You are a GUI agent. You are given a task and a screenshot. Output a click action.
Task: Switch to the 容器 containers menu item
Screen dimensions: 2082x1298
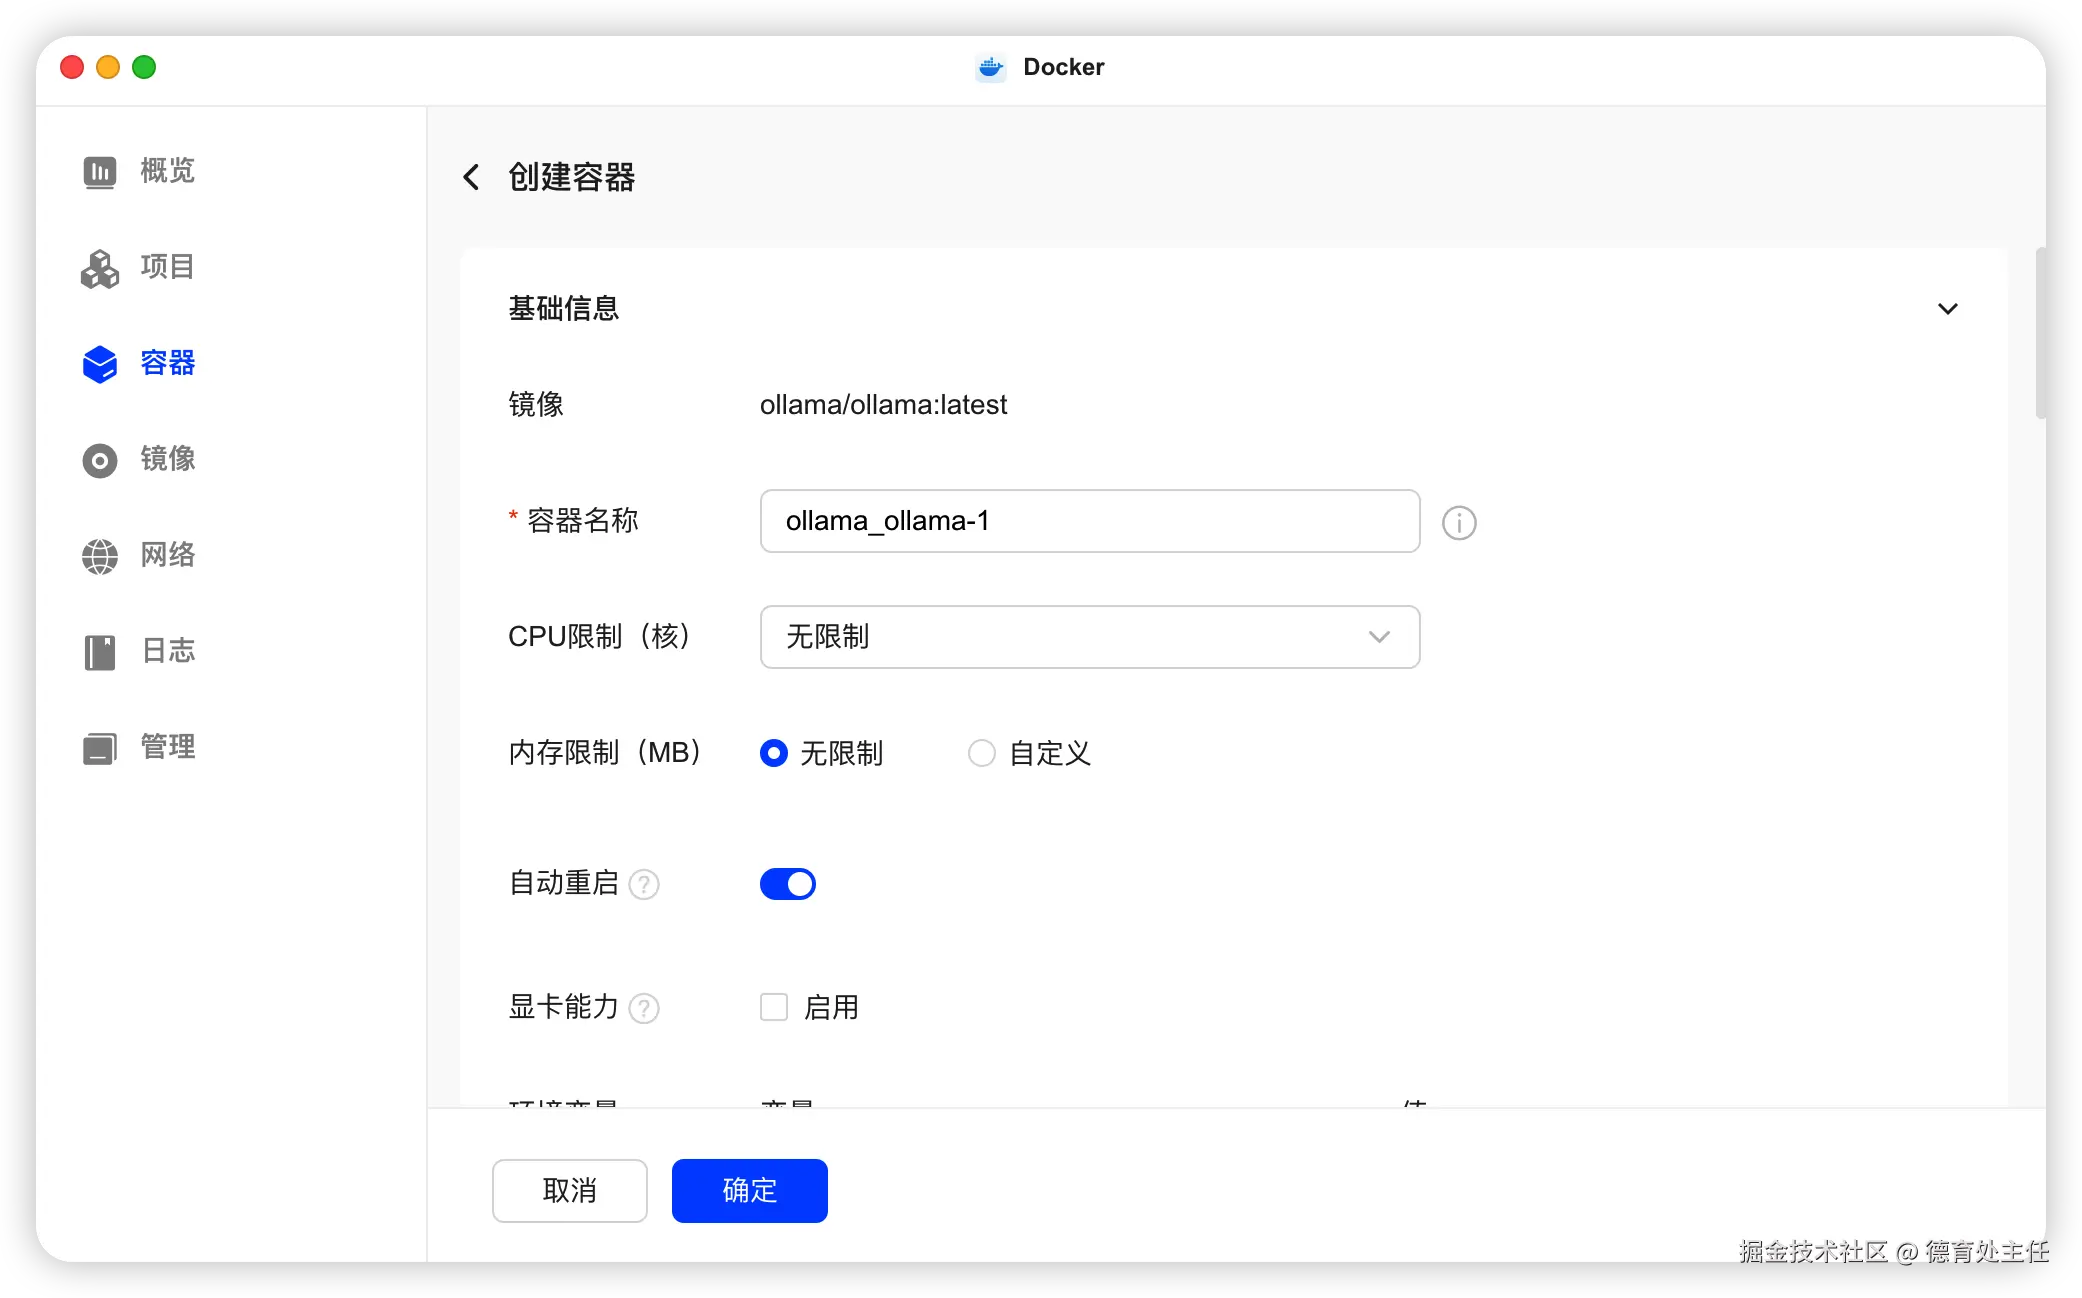pos(140,364)
